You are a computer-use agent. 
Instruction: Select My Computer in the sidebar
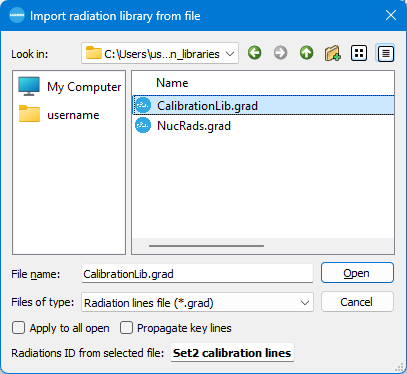[x=70, y=87]
